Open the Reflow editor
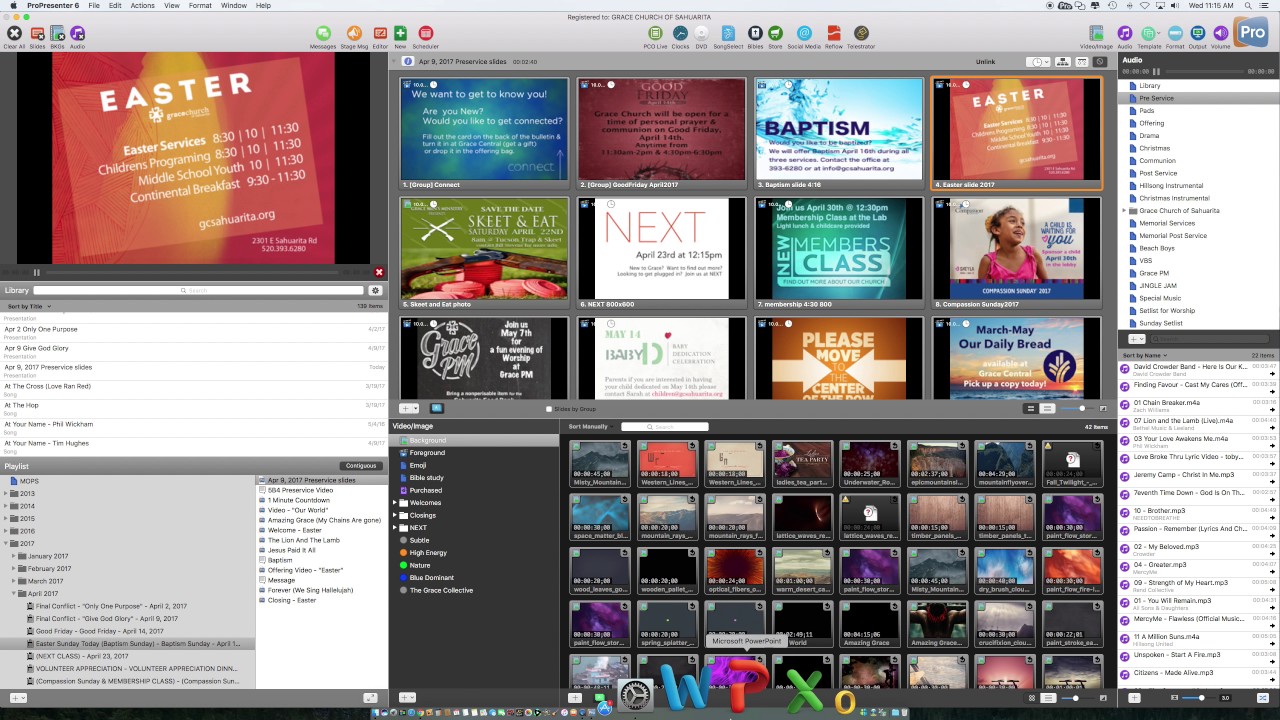 point(833,34)
